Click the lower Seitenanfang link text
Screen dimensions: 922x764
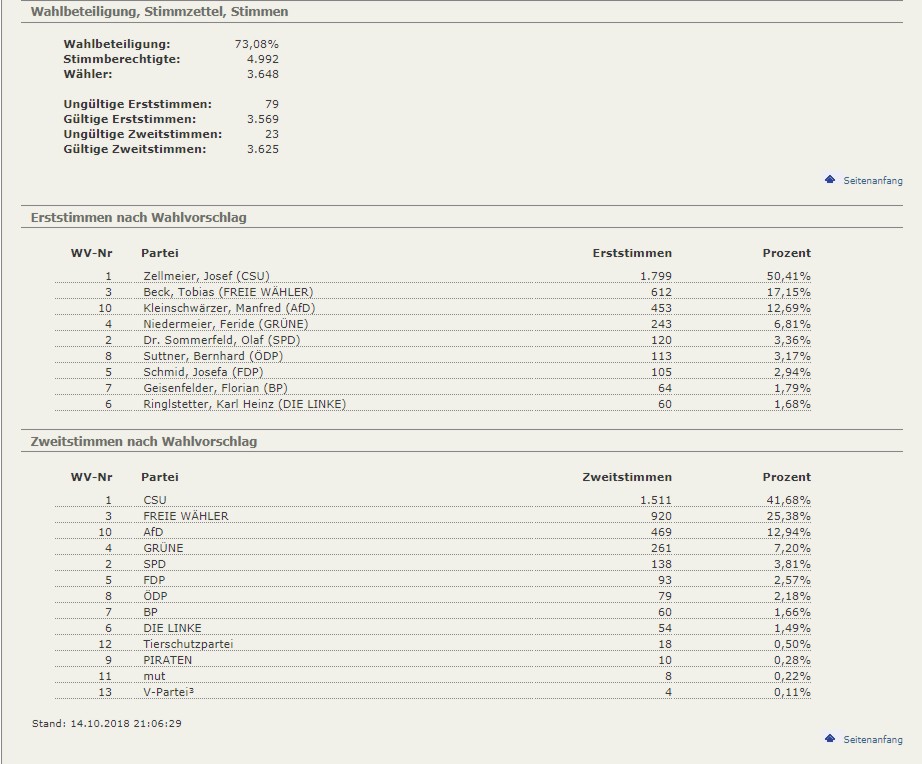tap(873, 739)
